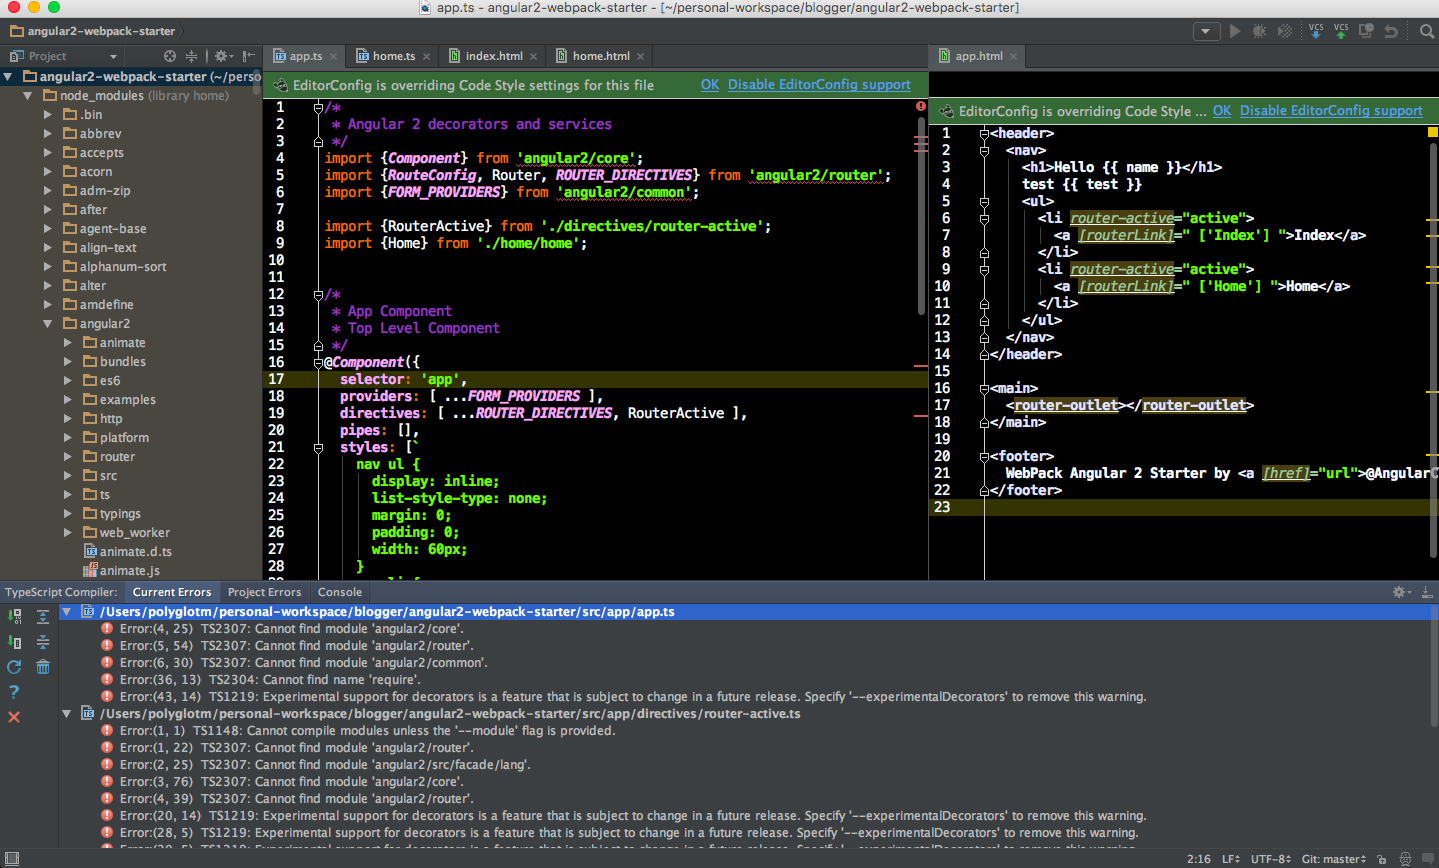Open the Project Errors tab
The height and width of the screenshot is (868, 1439).
(x=264, y=592)
